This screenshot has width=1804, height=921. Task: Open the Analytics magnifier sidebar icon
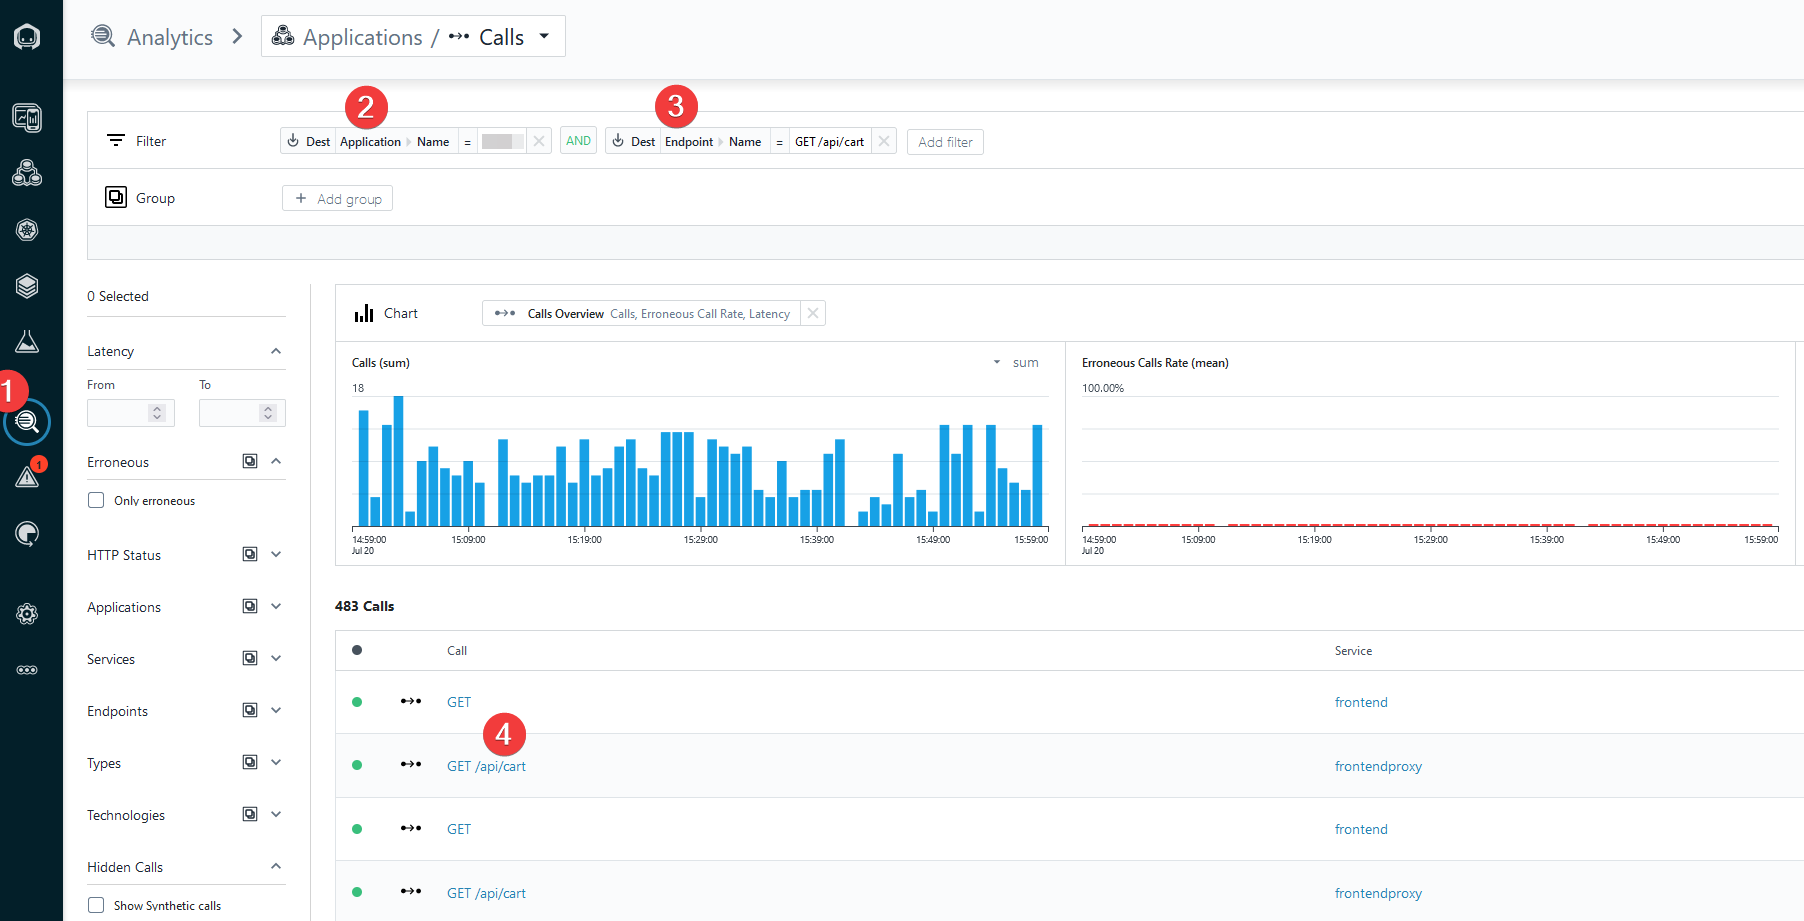pyautogui.click(x=27, y=421)
